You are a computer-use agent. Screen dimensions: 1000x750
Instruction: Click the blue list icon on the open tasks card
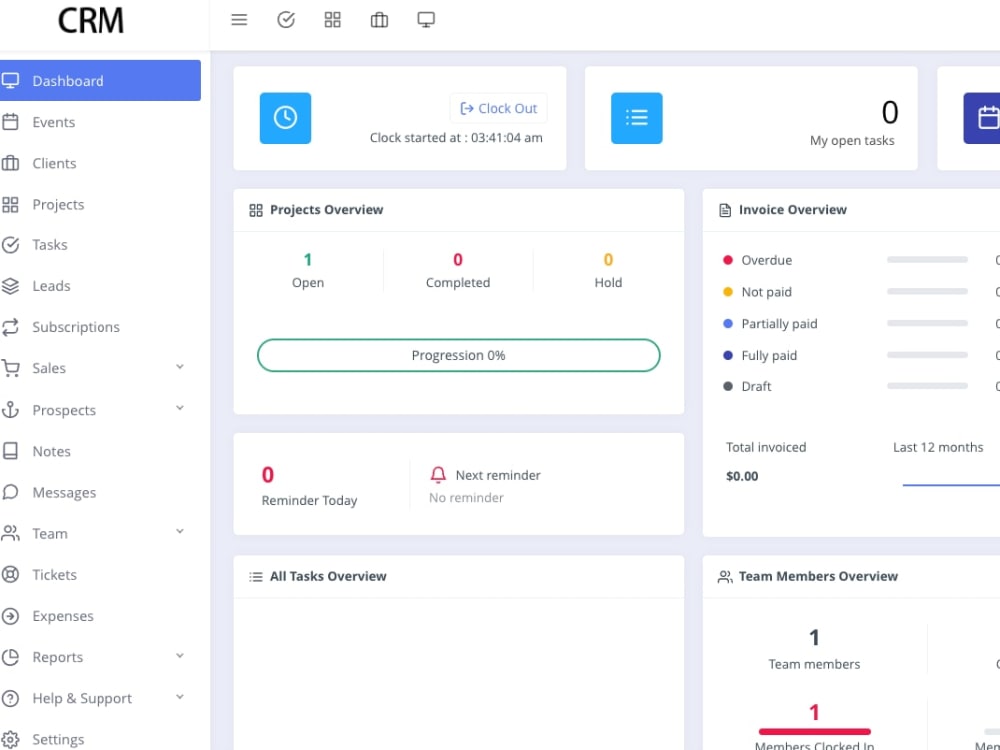click(637, 118)
